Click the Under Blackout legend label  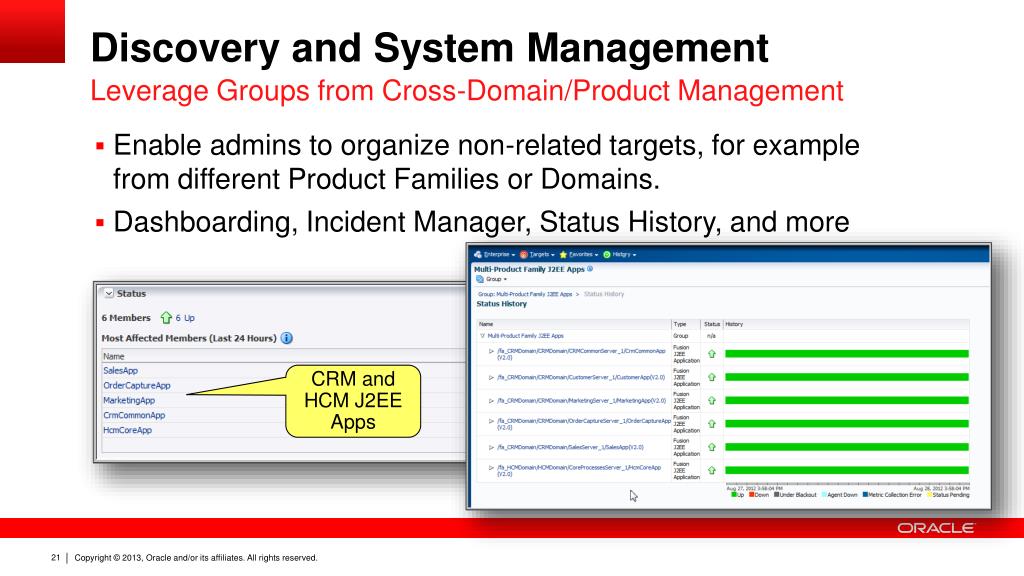coord(798,495)
